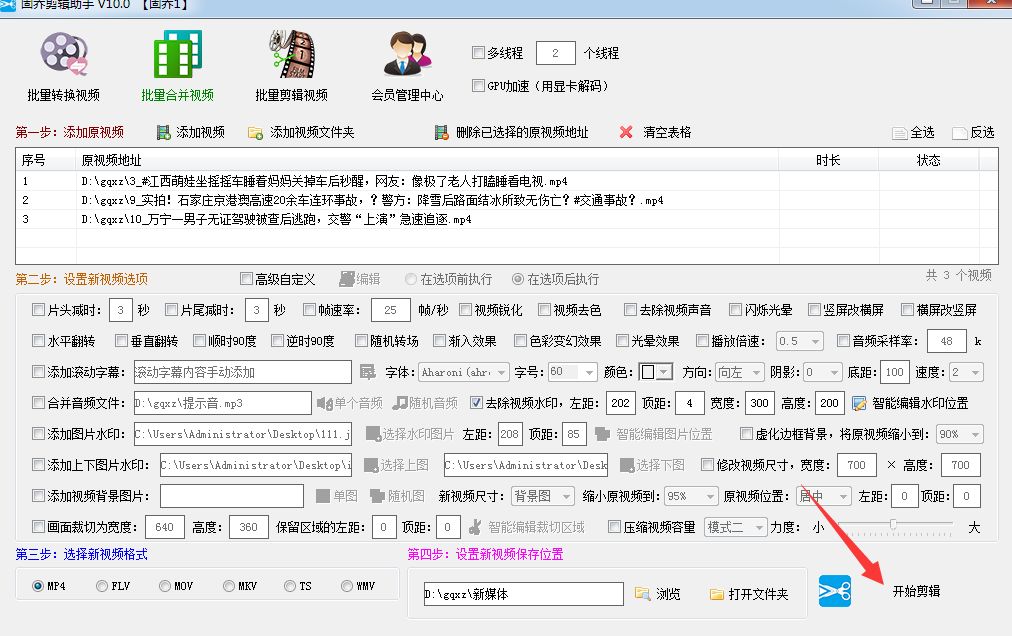Click the scrolling subtitle edit icon
This screenshot has width=1012, height=636.
point(367,372)
